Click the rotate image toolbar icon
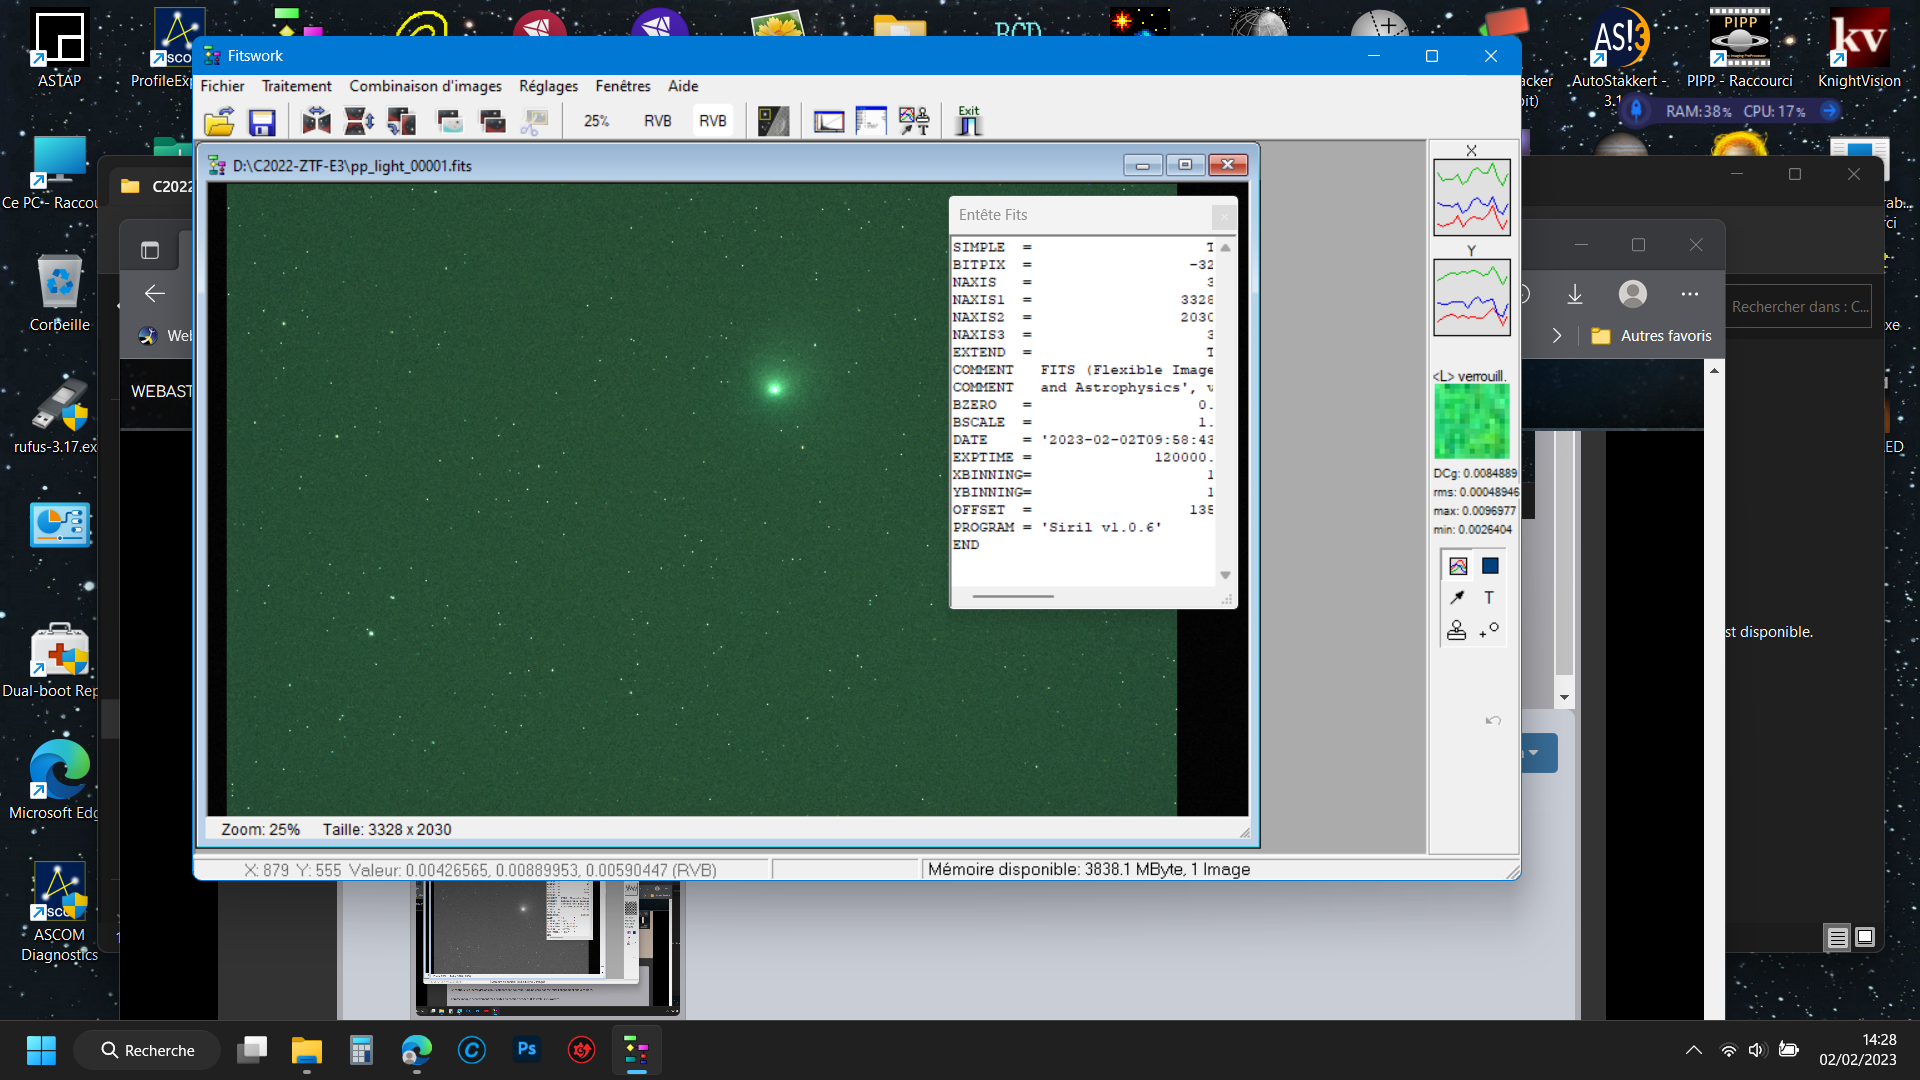Viewport: 1920px width, 1080px height. (402, 122)
